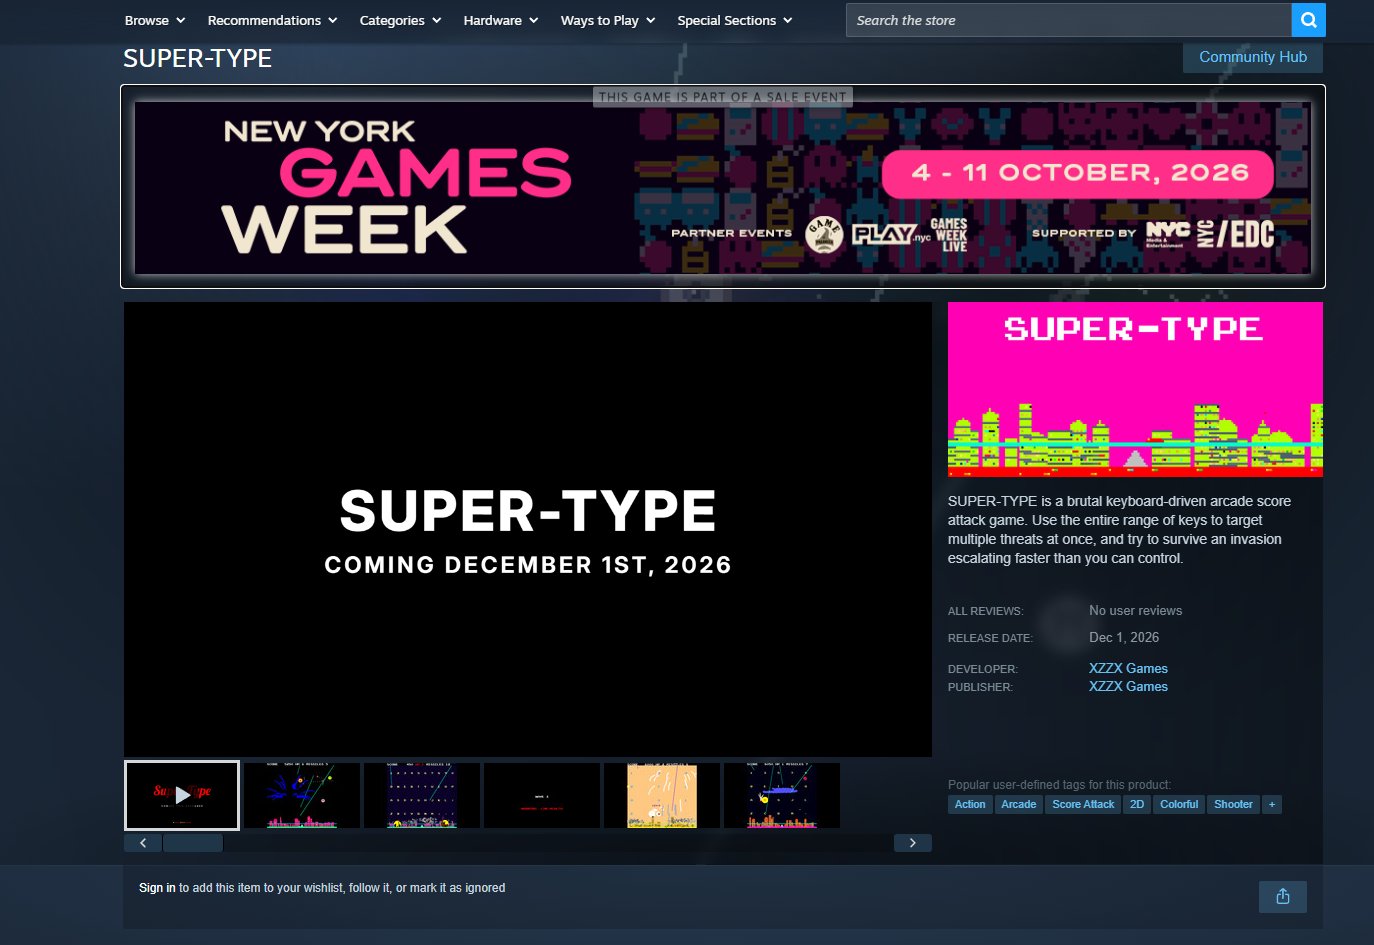Click the right scroll arrow of thumbnail strip

coord(912,843)
